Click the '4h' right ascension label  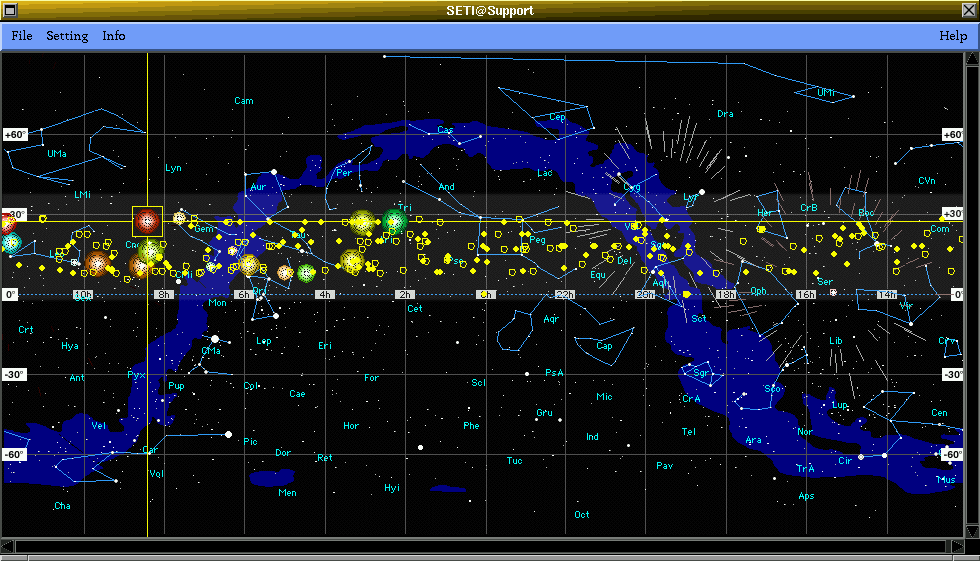click(x=324, y=295)
